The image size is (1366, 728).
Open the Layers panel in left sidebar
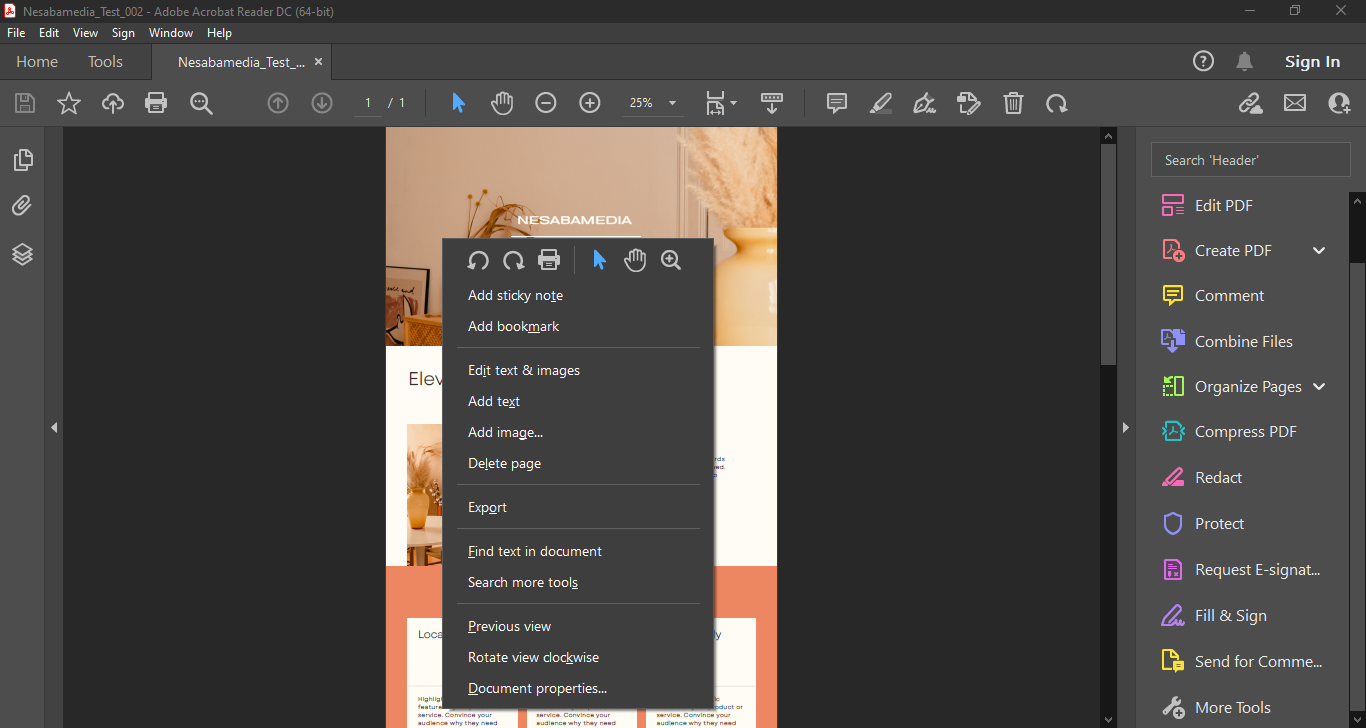(22, 254)
